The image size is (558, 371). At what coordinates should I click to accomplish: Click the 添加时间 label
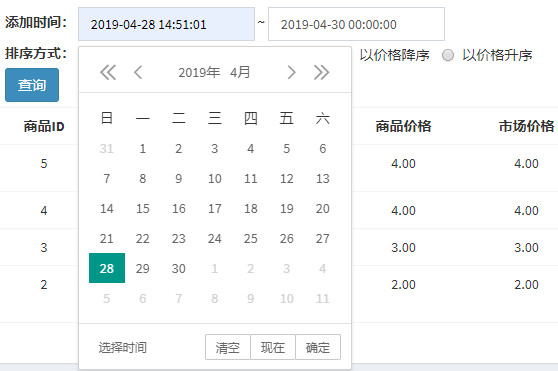(36, 22)
